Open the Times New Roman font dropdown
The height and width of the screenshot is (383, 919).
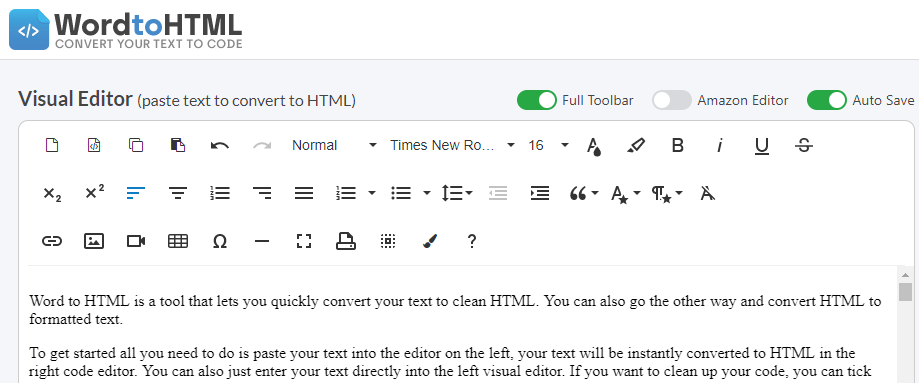coord(452,145)
